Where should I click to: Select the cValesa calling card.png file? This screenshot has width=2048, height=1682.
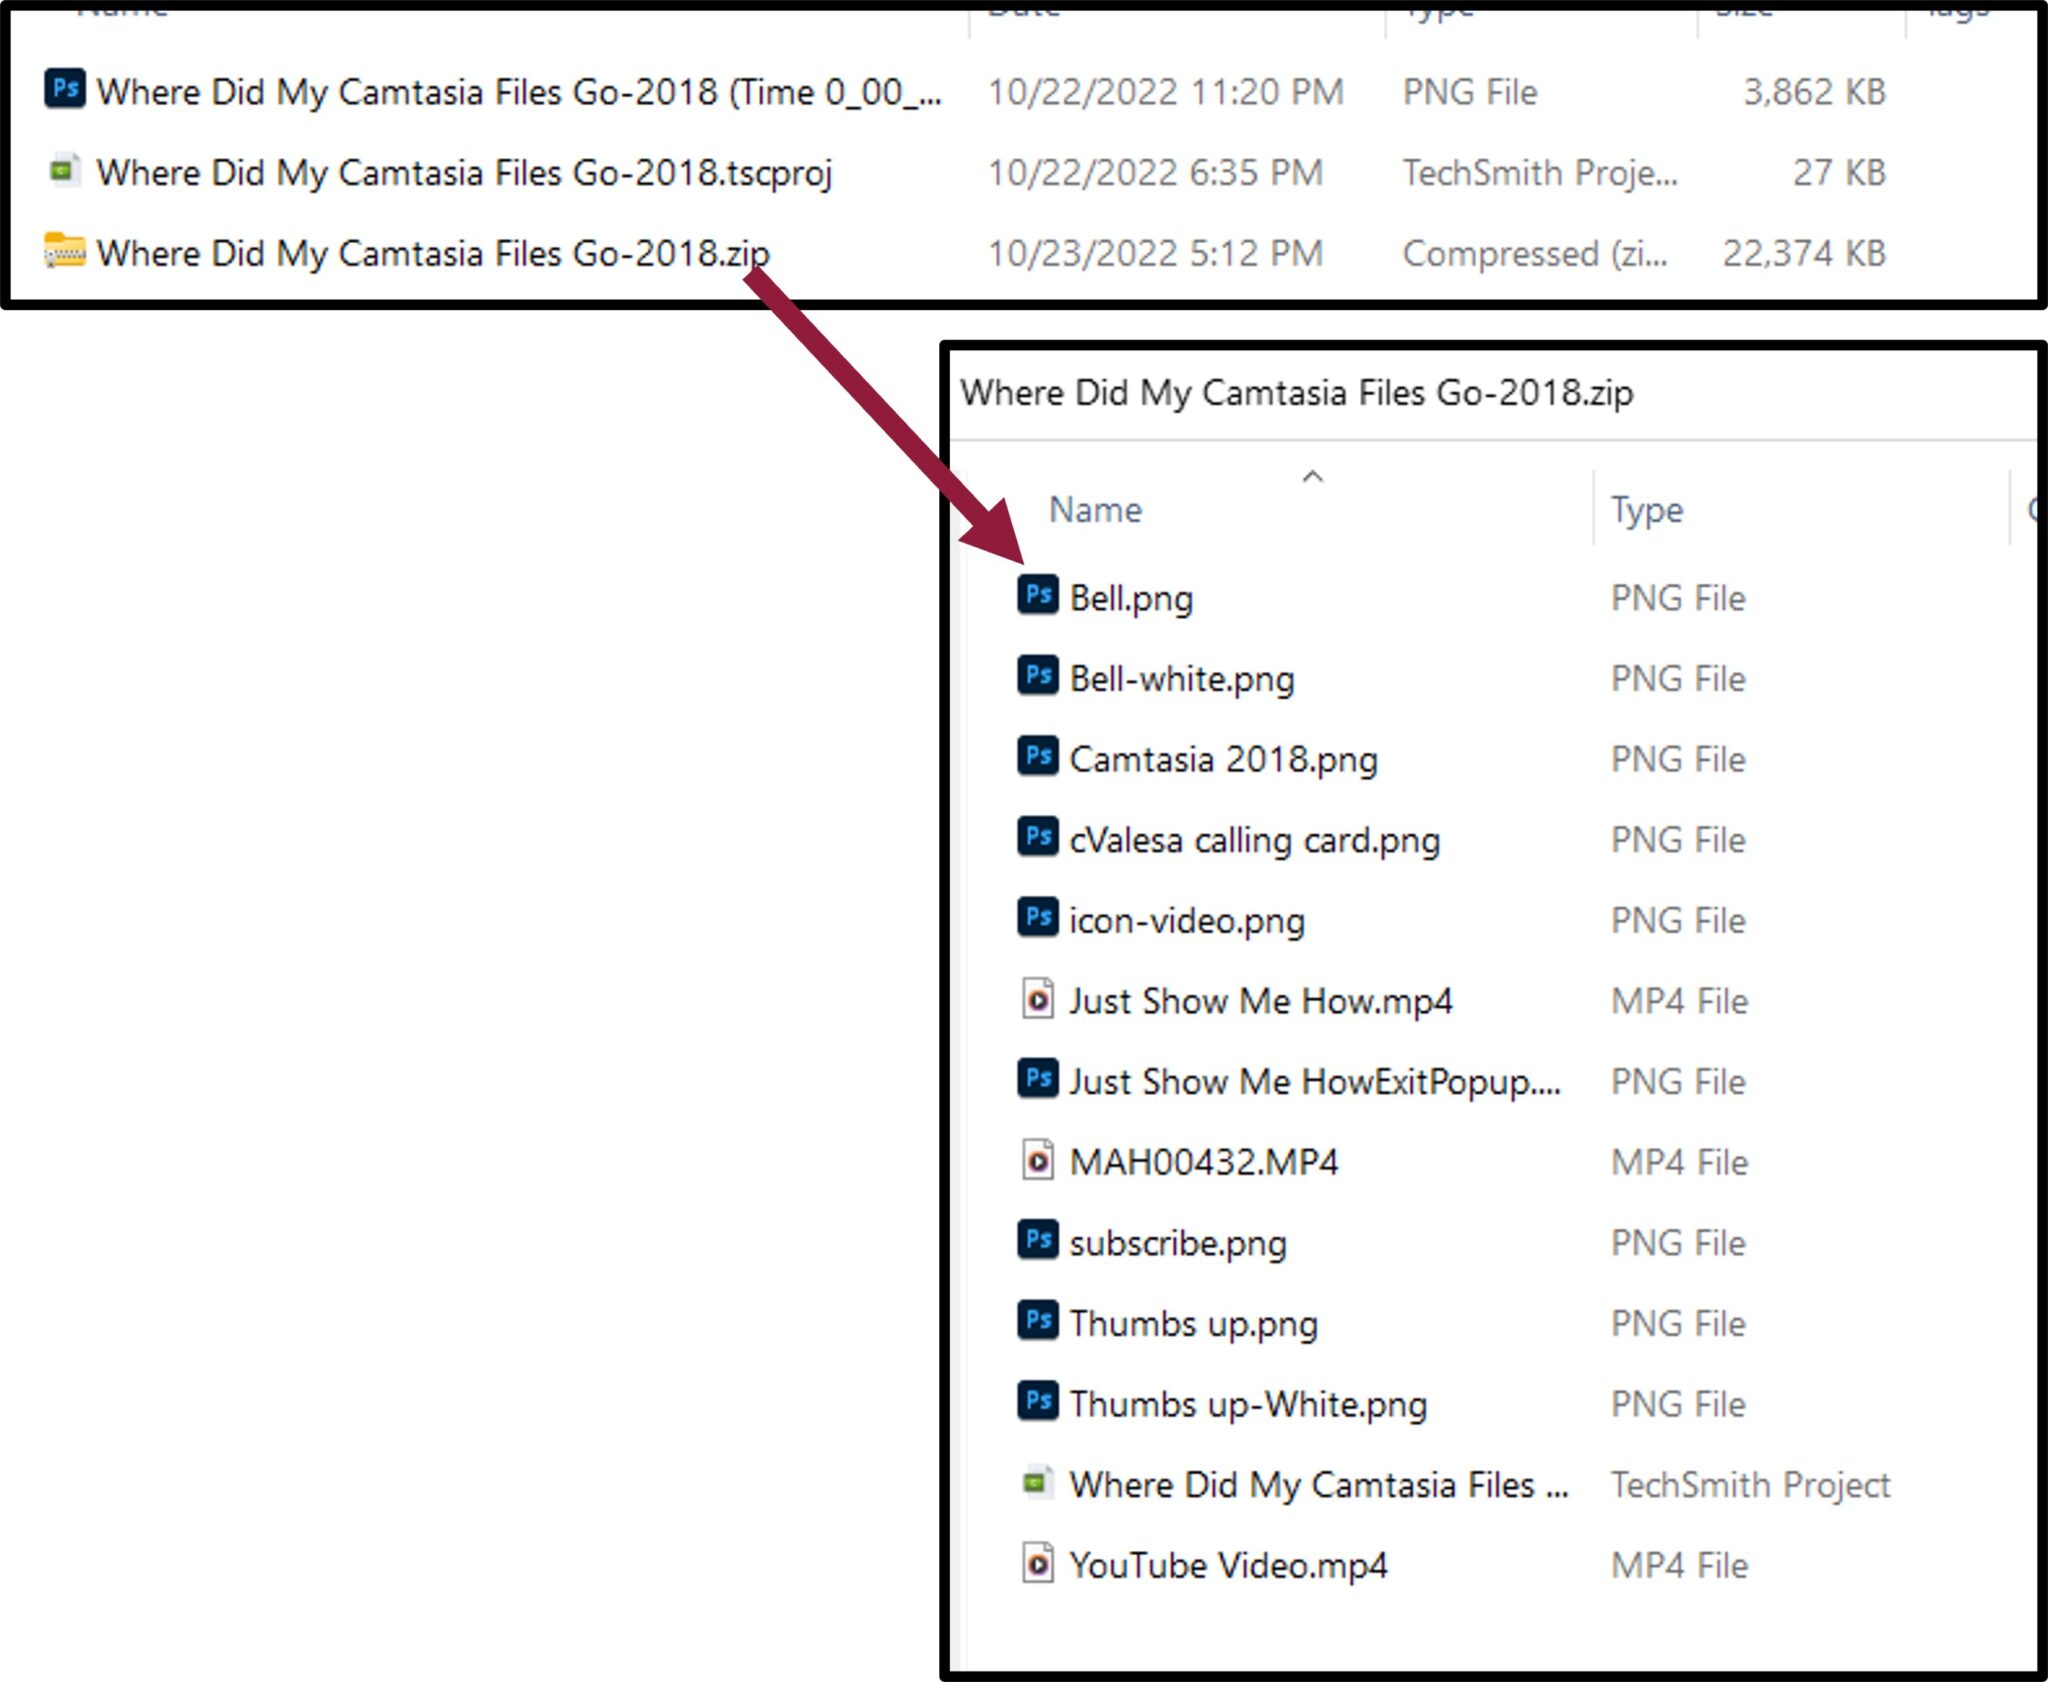(x=1254, y=839)
